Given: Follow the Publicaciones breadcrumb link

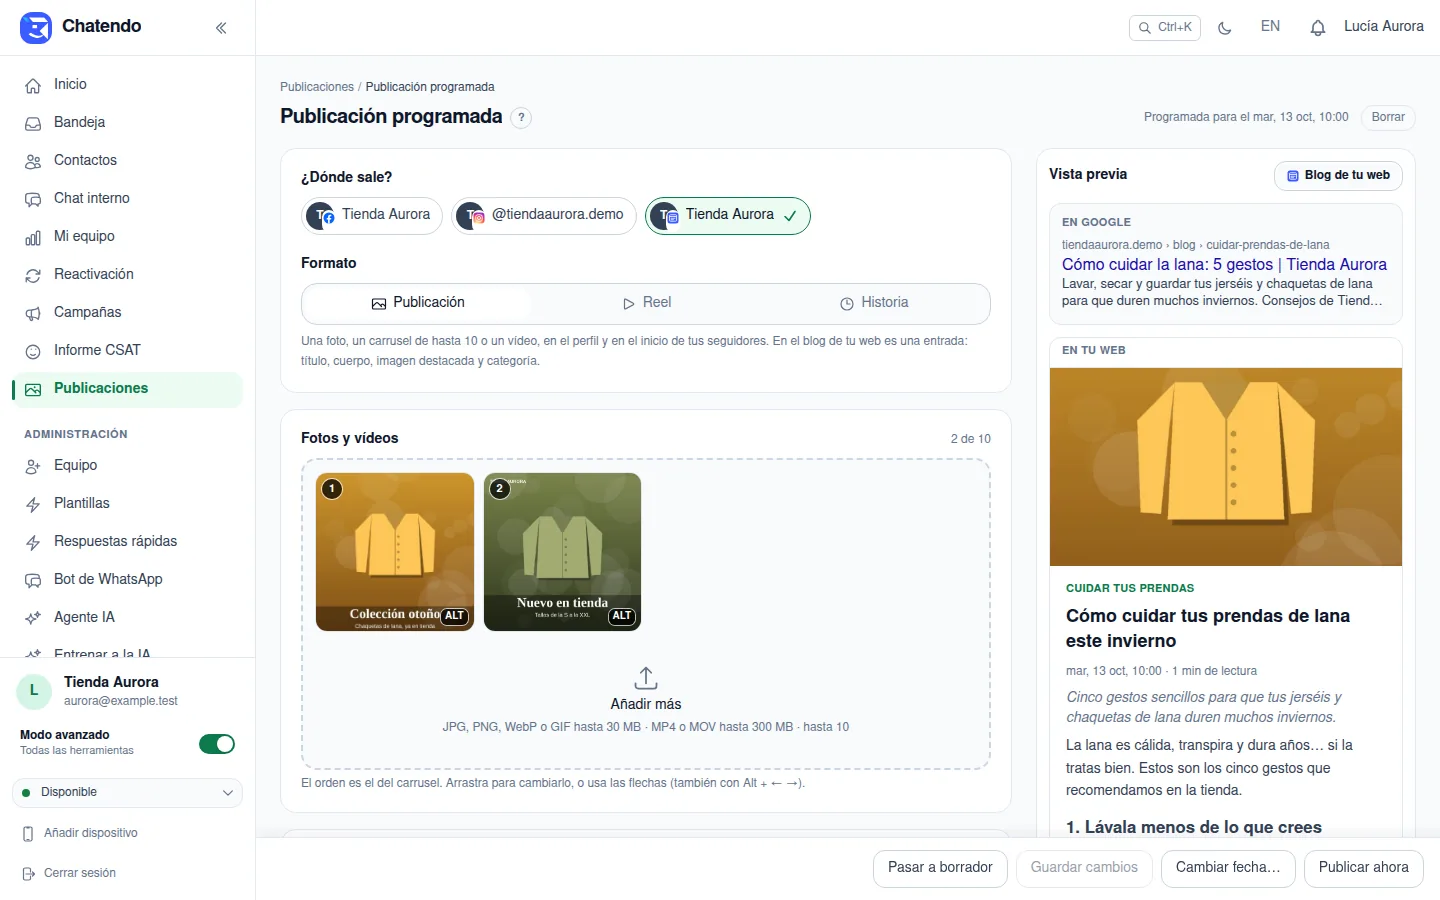Looking at the screenshot, I should [317, 87].
